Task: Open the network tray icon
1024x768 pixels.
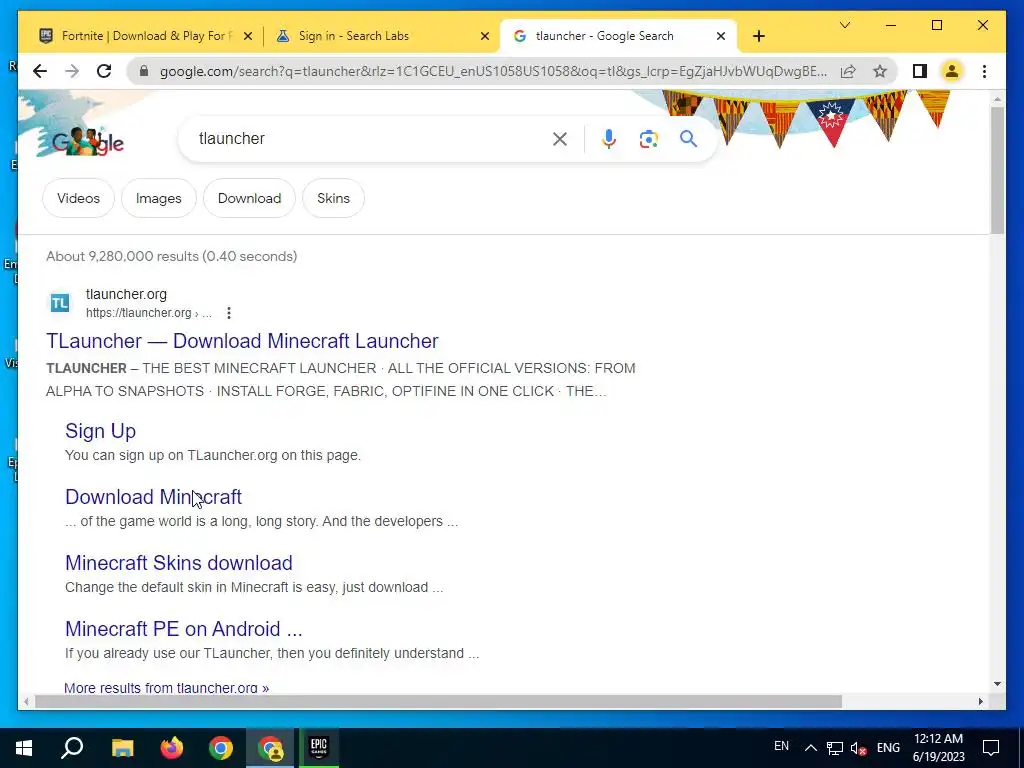Action: click(x=835, y=748)
